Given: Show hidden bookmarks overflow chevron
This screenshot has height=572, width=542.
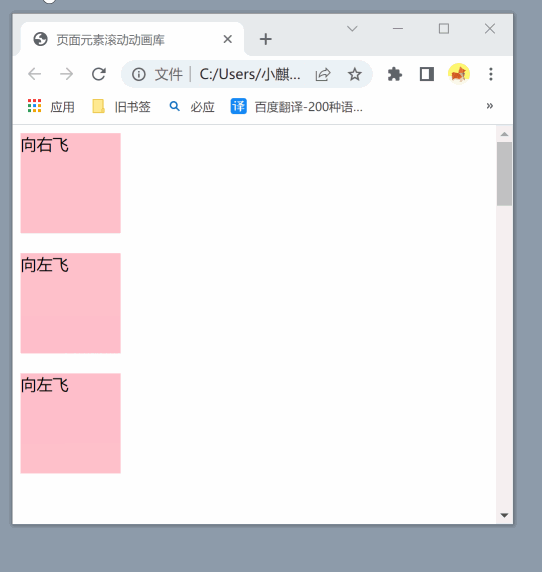Looking at the screenshot, I should (490, 106).
